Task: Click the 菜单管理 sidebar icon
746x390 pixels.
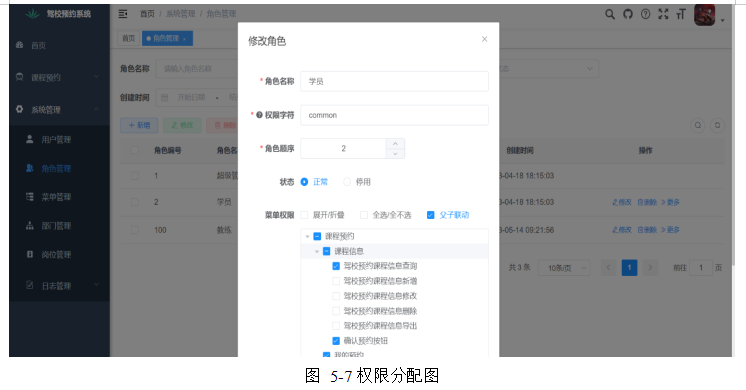Action: point(29,197)
